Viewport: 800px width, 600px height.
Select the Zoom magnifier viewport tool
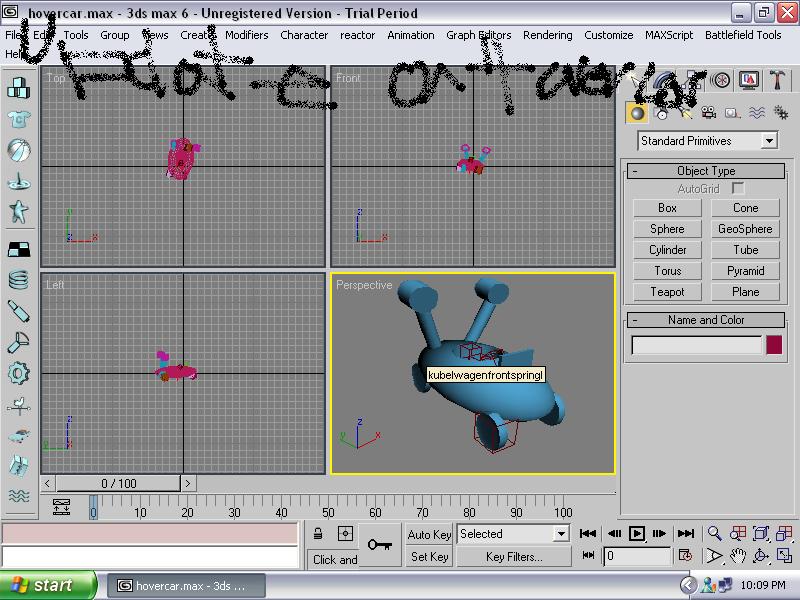(714, 534)
